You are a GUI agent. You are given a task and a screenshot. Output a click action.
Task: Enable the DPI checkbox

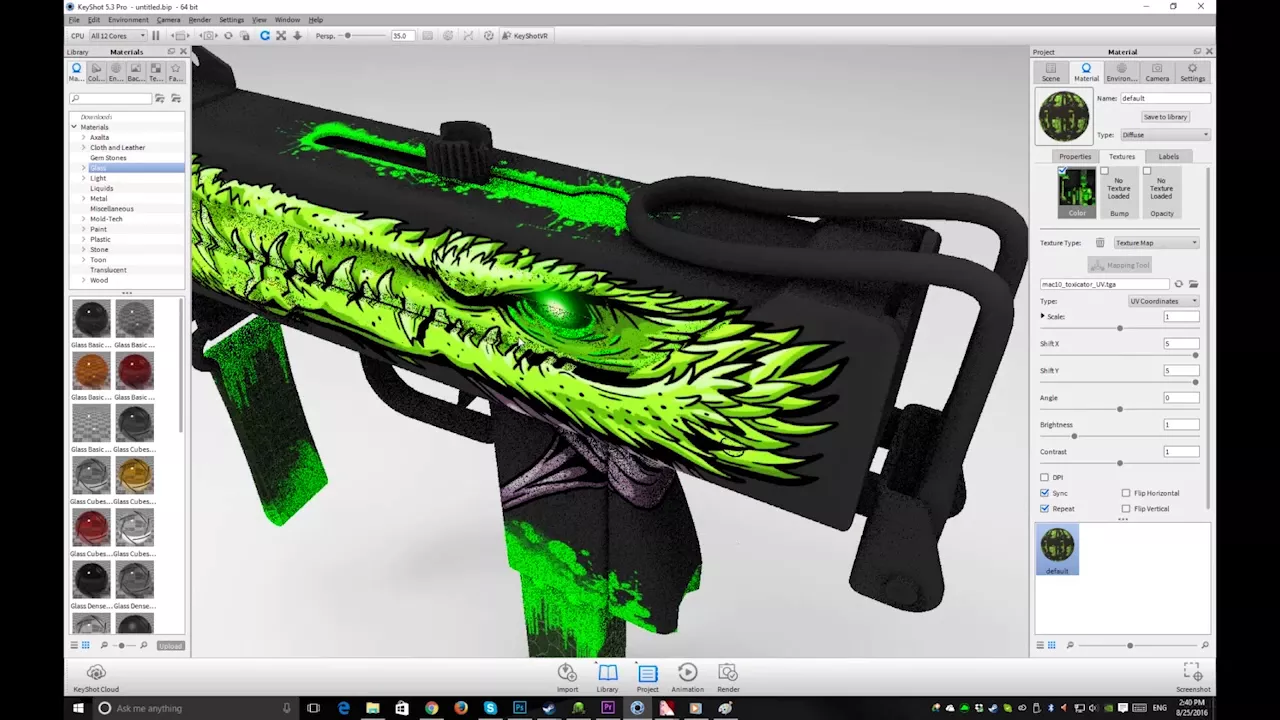click(x=1045, y=478)
